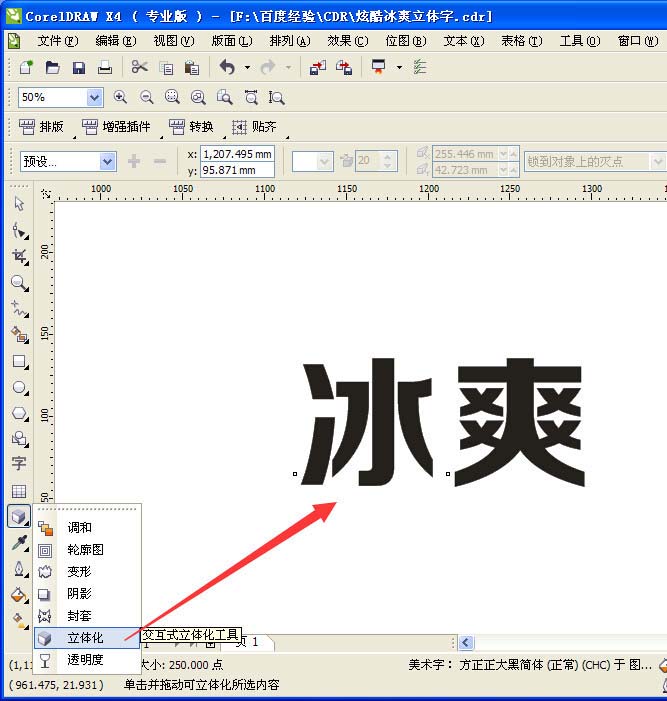The width and height of the screenshot is (667, 701).
Task: Save the document with the floppy disk icon
Action: [x=79, y=68]
